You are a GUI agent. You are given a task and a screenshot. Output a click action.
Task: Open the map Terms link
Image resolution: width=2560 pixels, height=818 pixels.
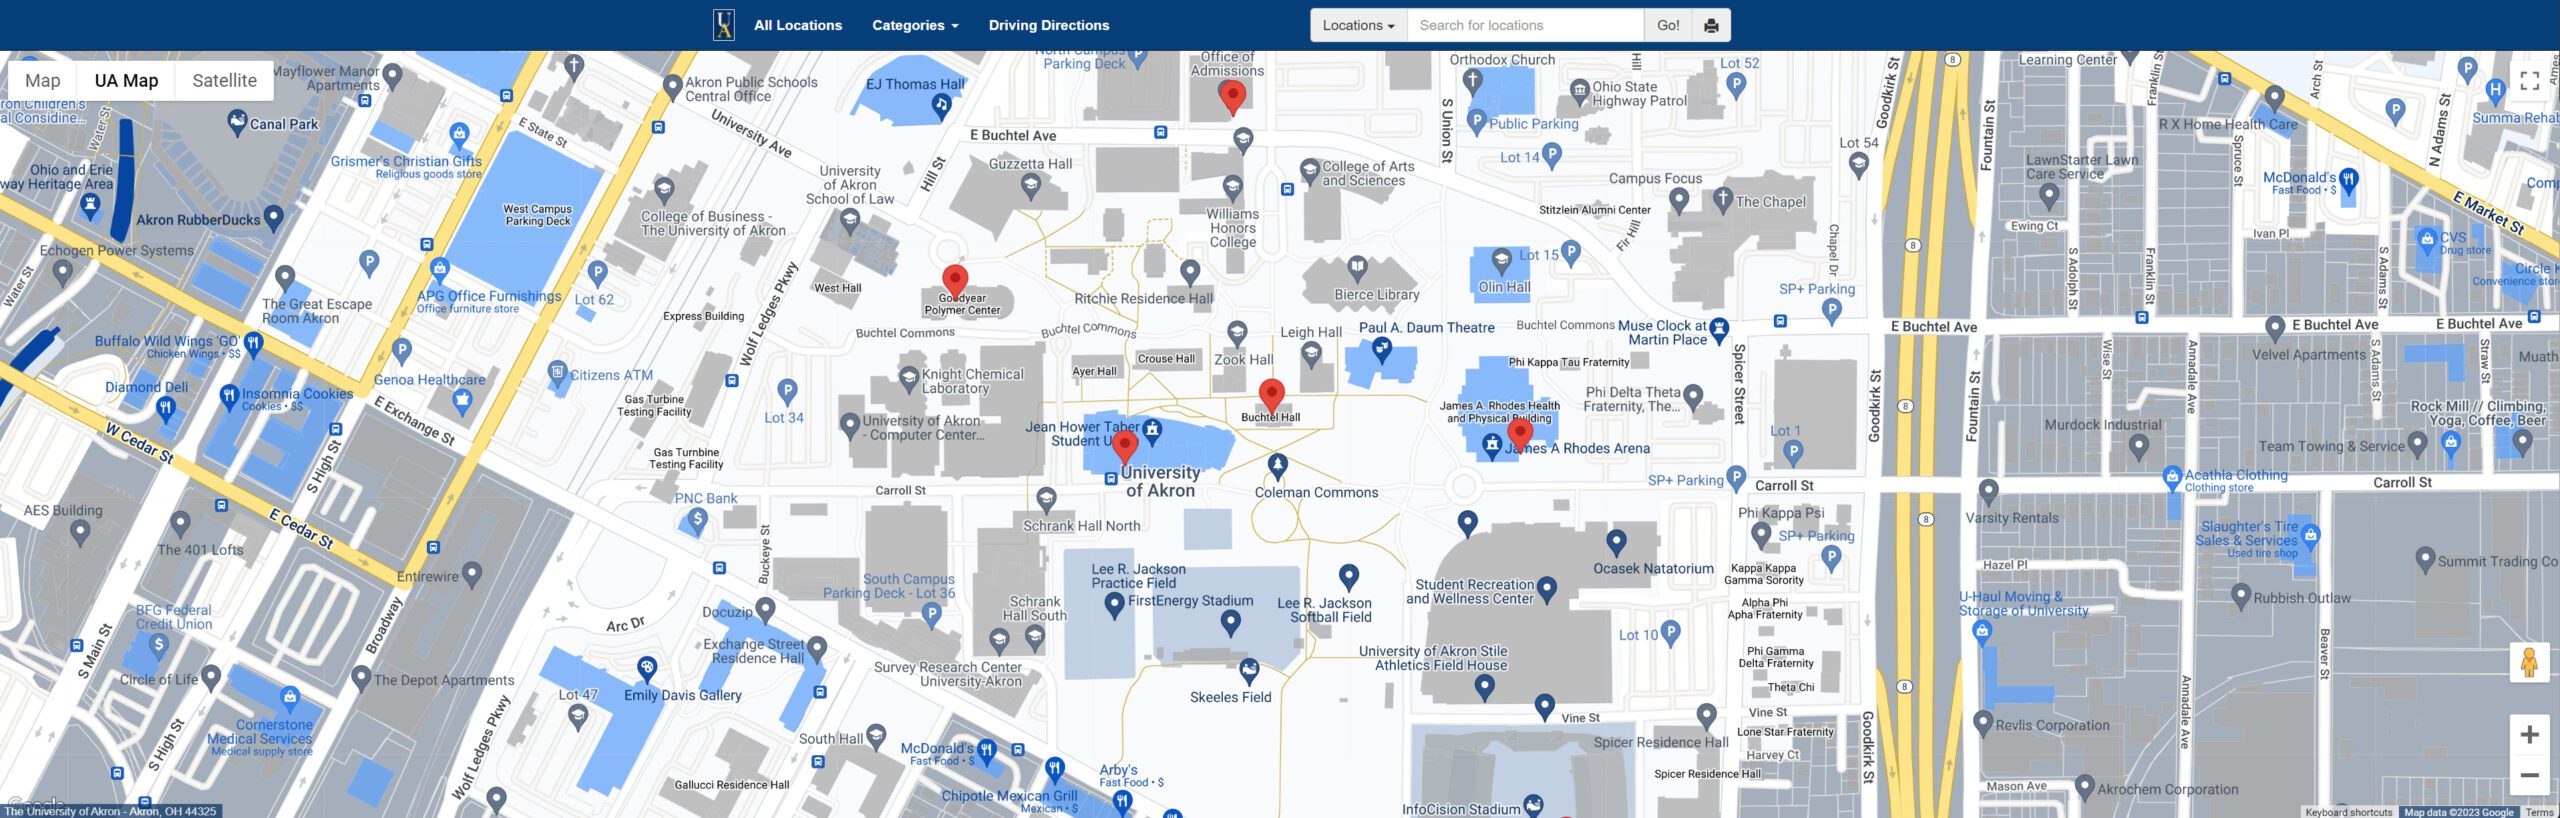click(x=2539, y=812)
